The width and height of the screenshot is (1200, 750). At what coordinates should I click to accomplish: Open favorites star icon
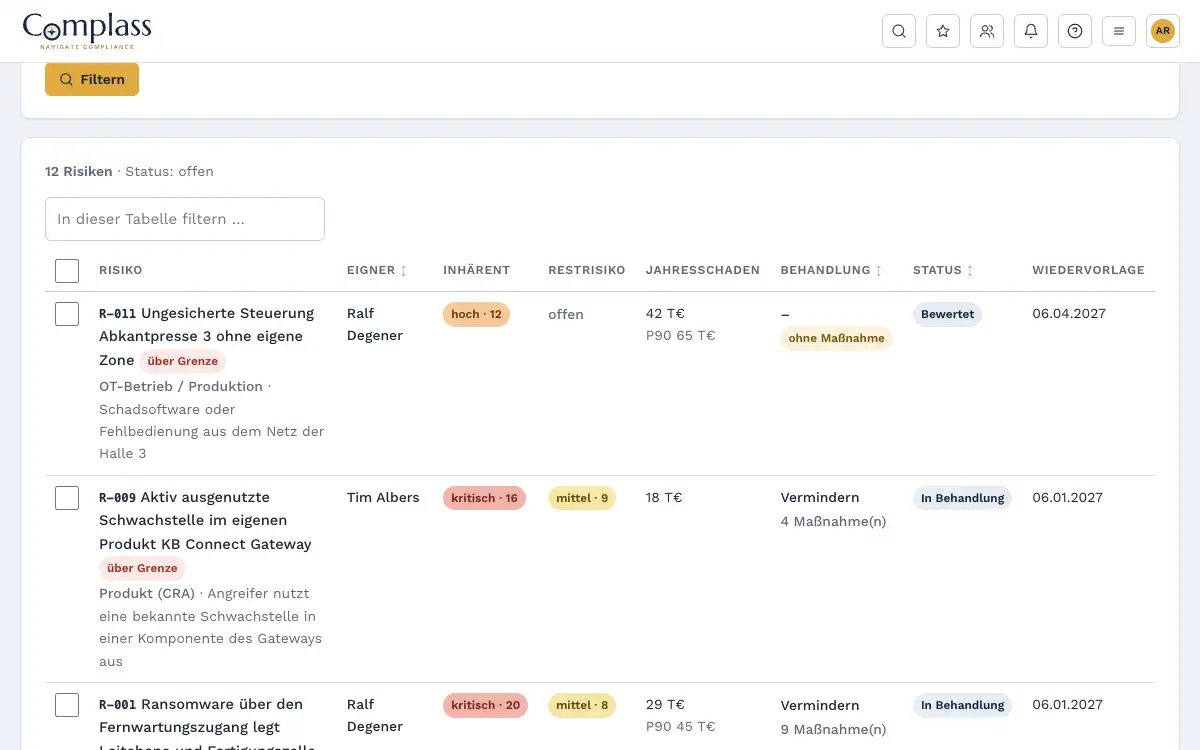[943, 31]
